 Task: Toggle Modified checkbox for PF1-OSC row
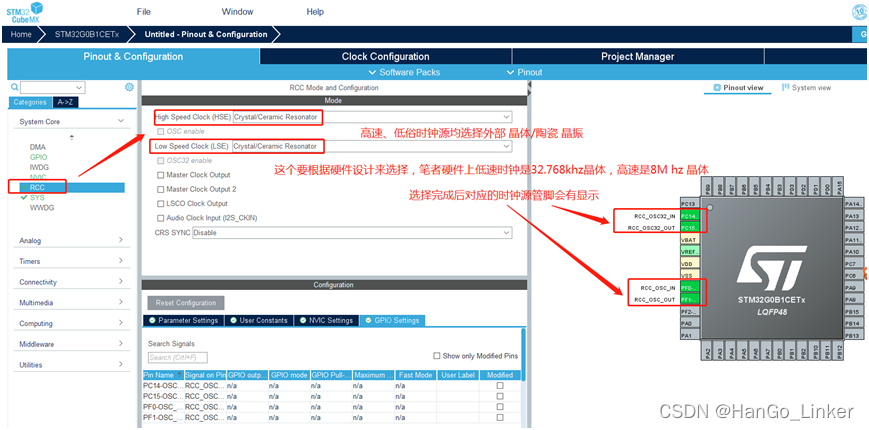500,417
